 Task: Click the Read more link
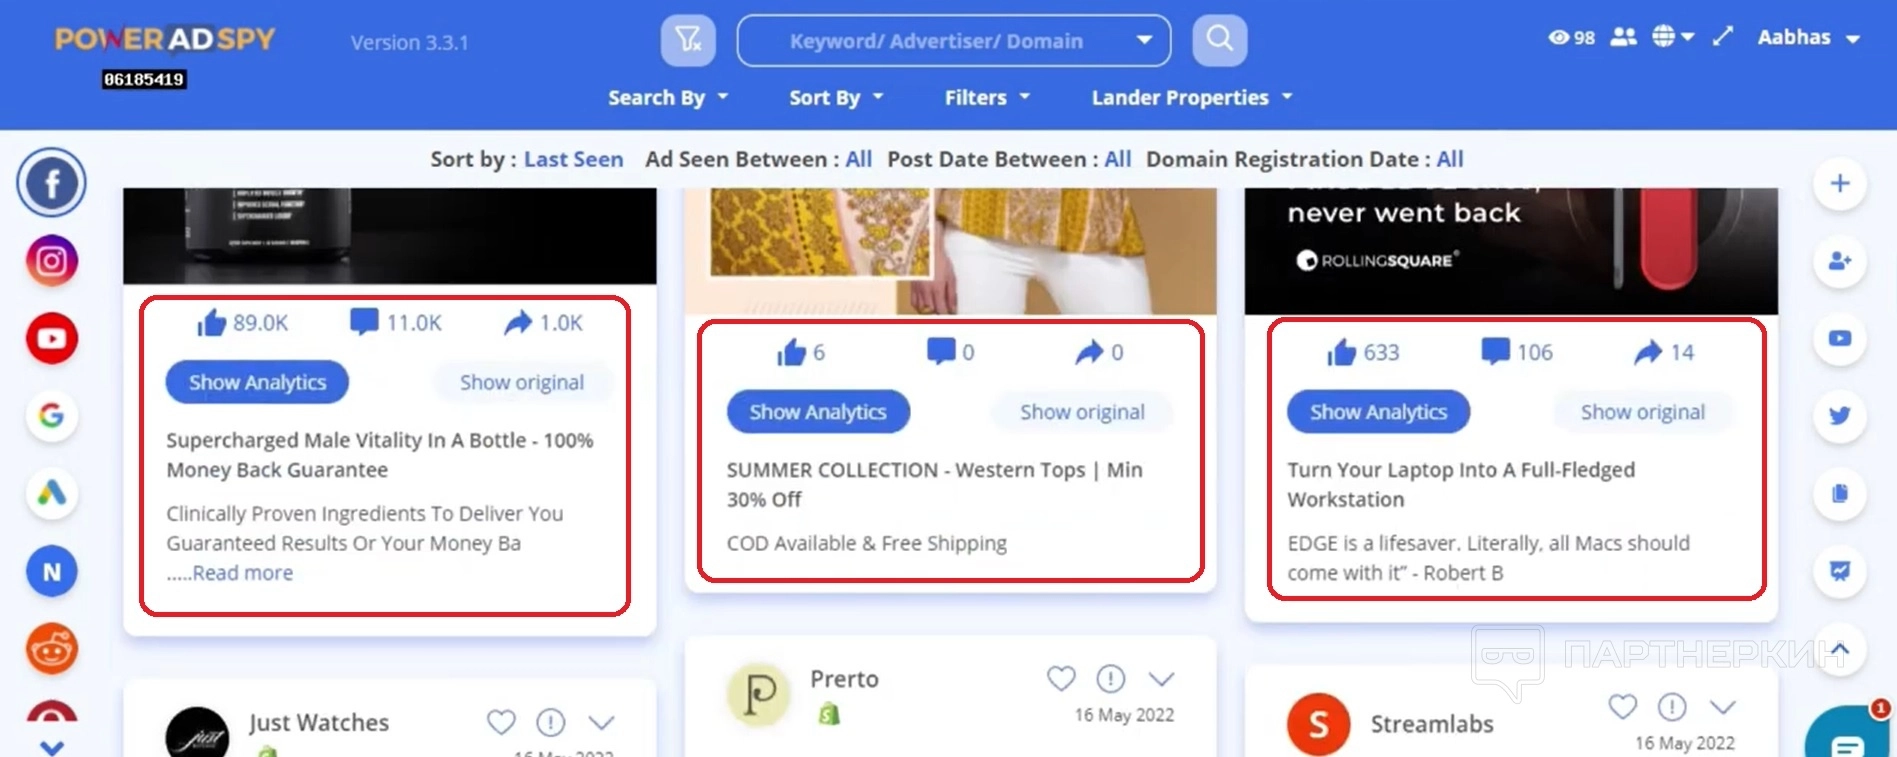click(x=243, y=573)
